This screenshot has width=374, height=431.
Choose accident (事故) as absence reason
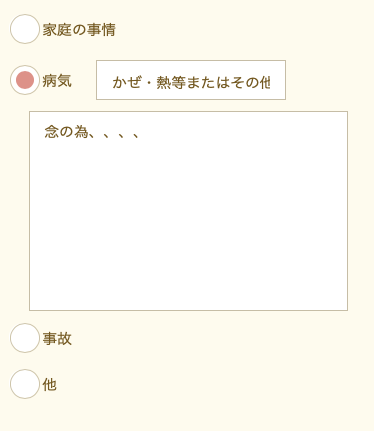click(25, 338)
